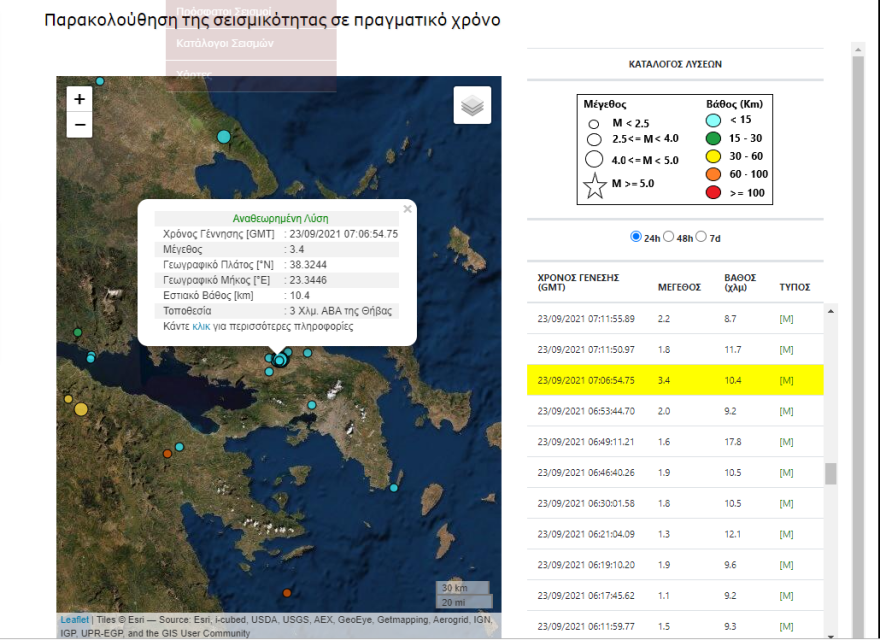Select the 48h time filter
The height and width of the screenshot is (640, 880).
(670, 236)
